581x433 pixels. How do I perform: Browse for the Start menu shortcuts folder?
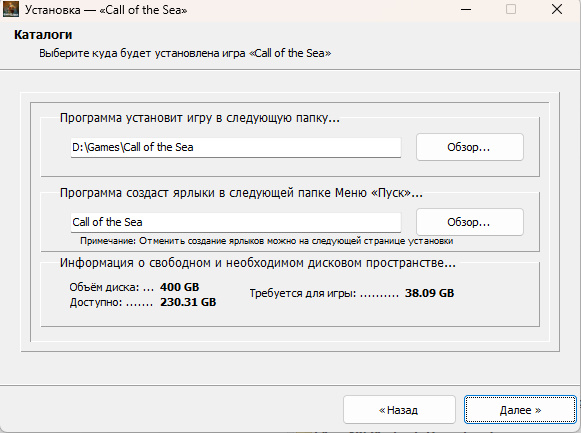tap(469, 222)
